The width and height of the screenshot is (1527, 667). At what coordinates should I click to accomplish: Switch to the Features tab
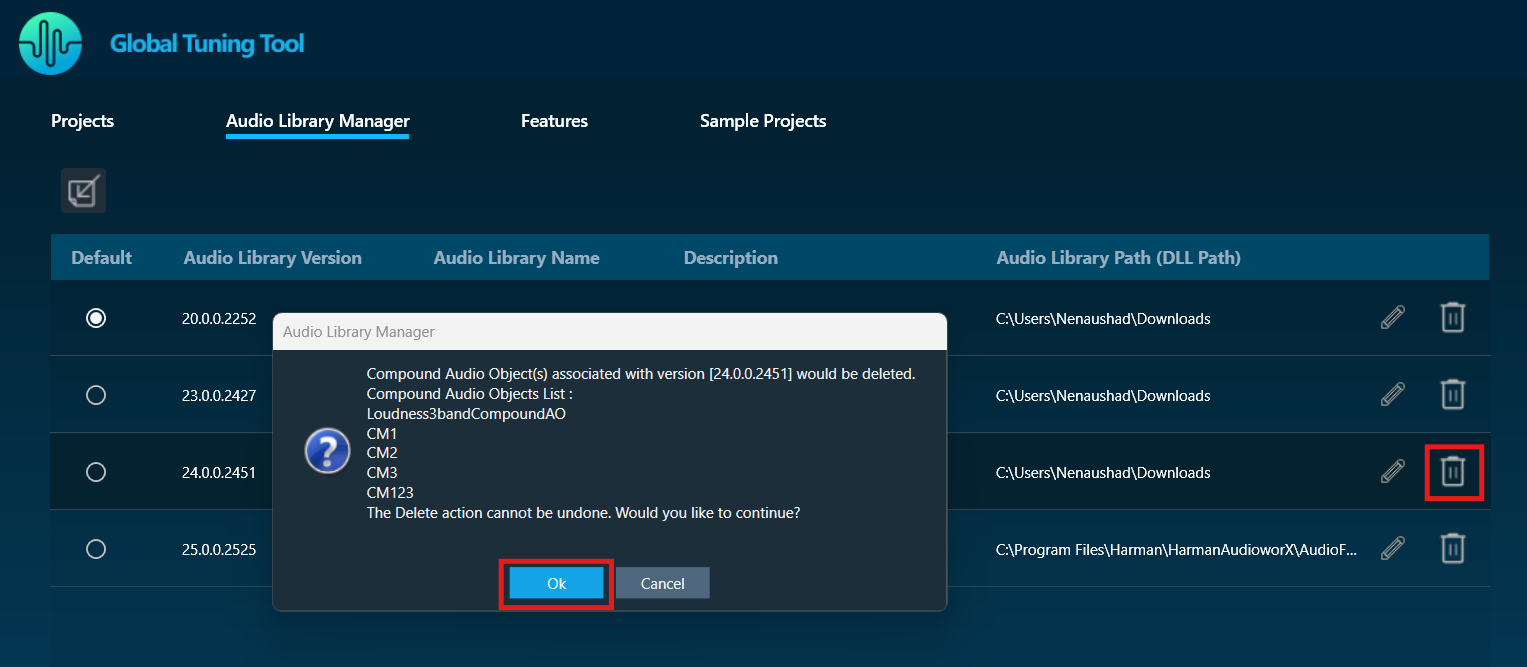coord(554,121)
